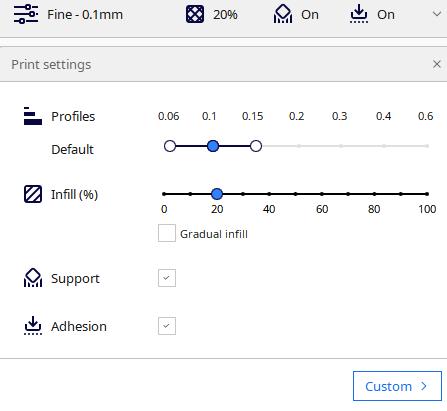Click the Profiles layer-height icon
This screenshot has height=411, width=447.
click(x=33, y=116)
